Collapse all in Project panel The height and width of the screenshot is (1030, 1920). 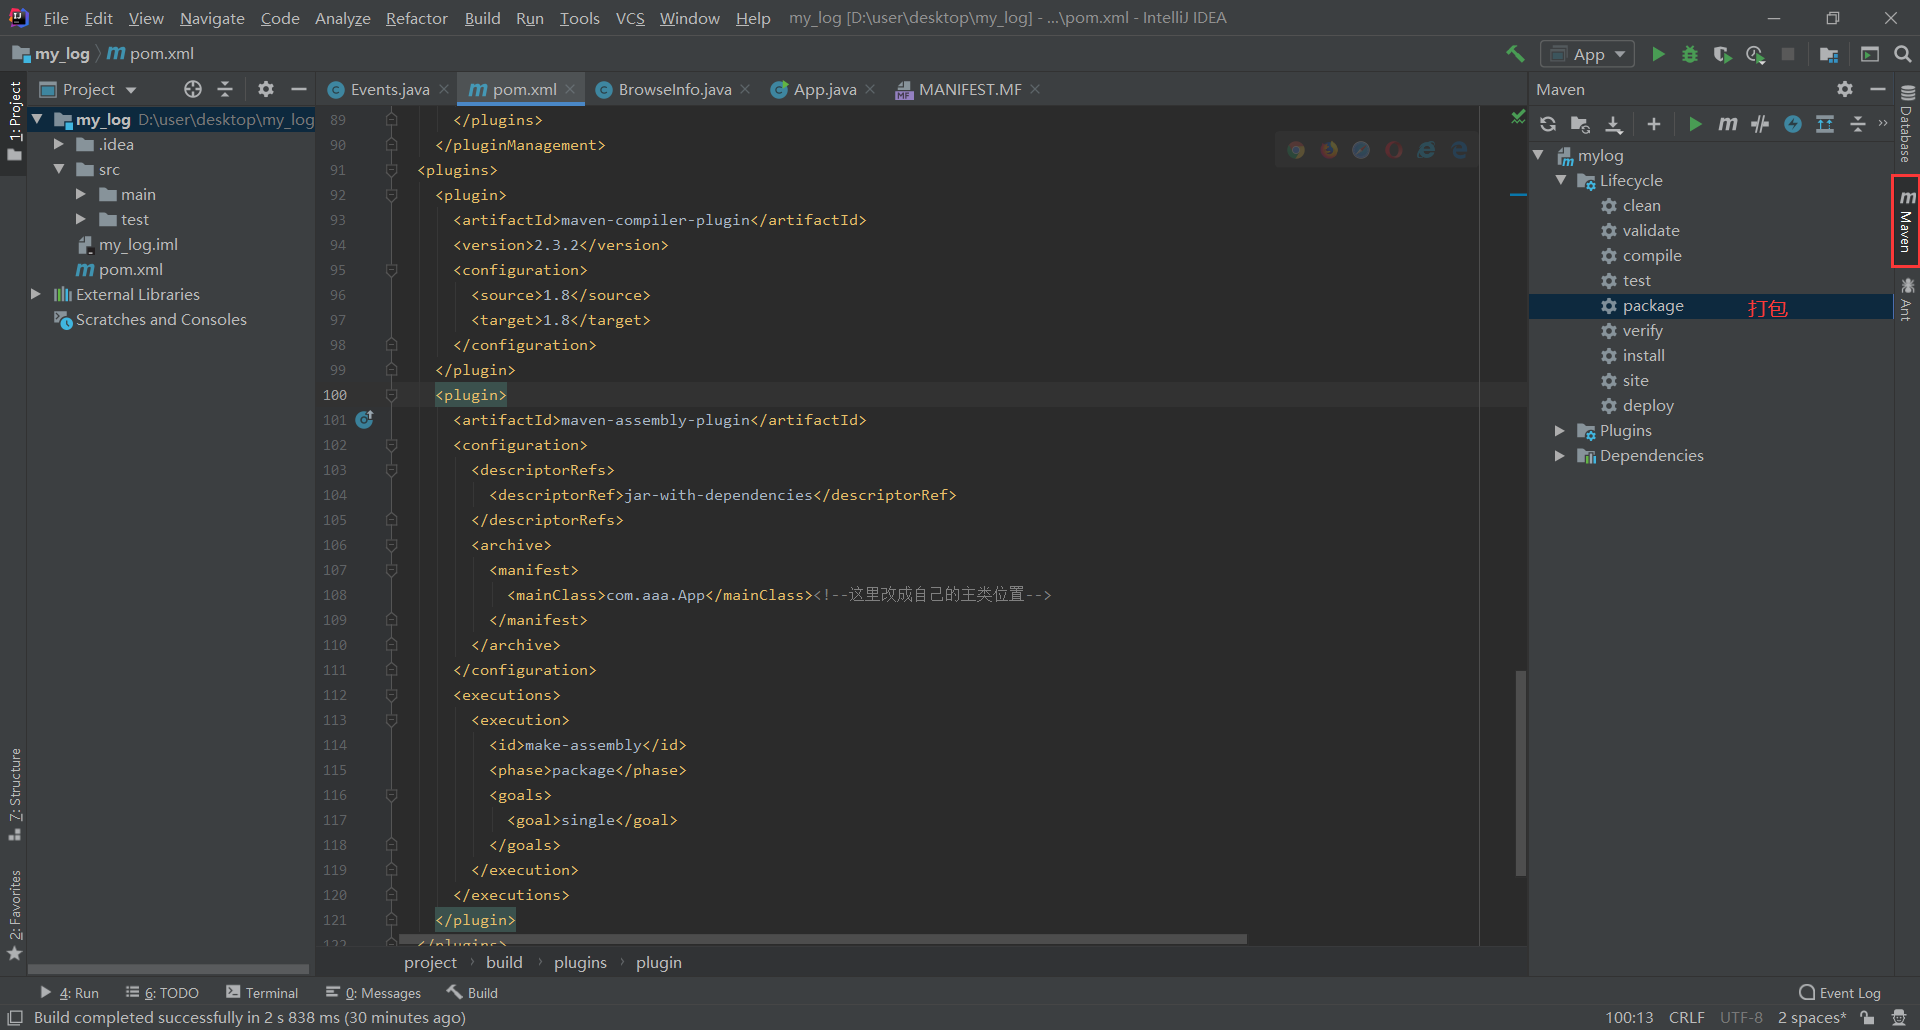point(225,89)
